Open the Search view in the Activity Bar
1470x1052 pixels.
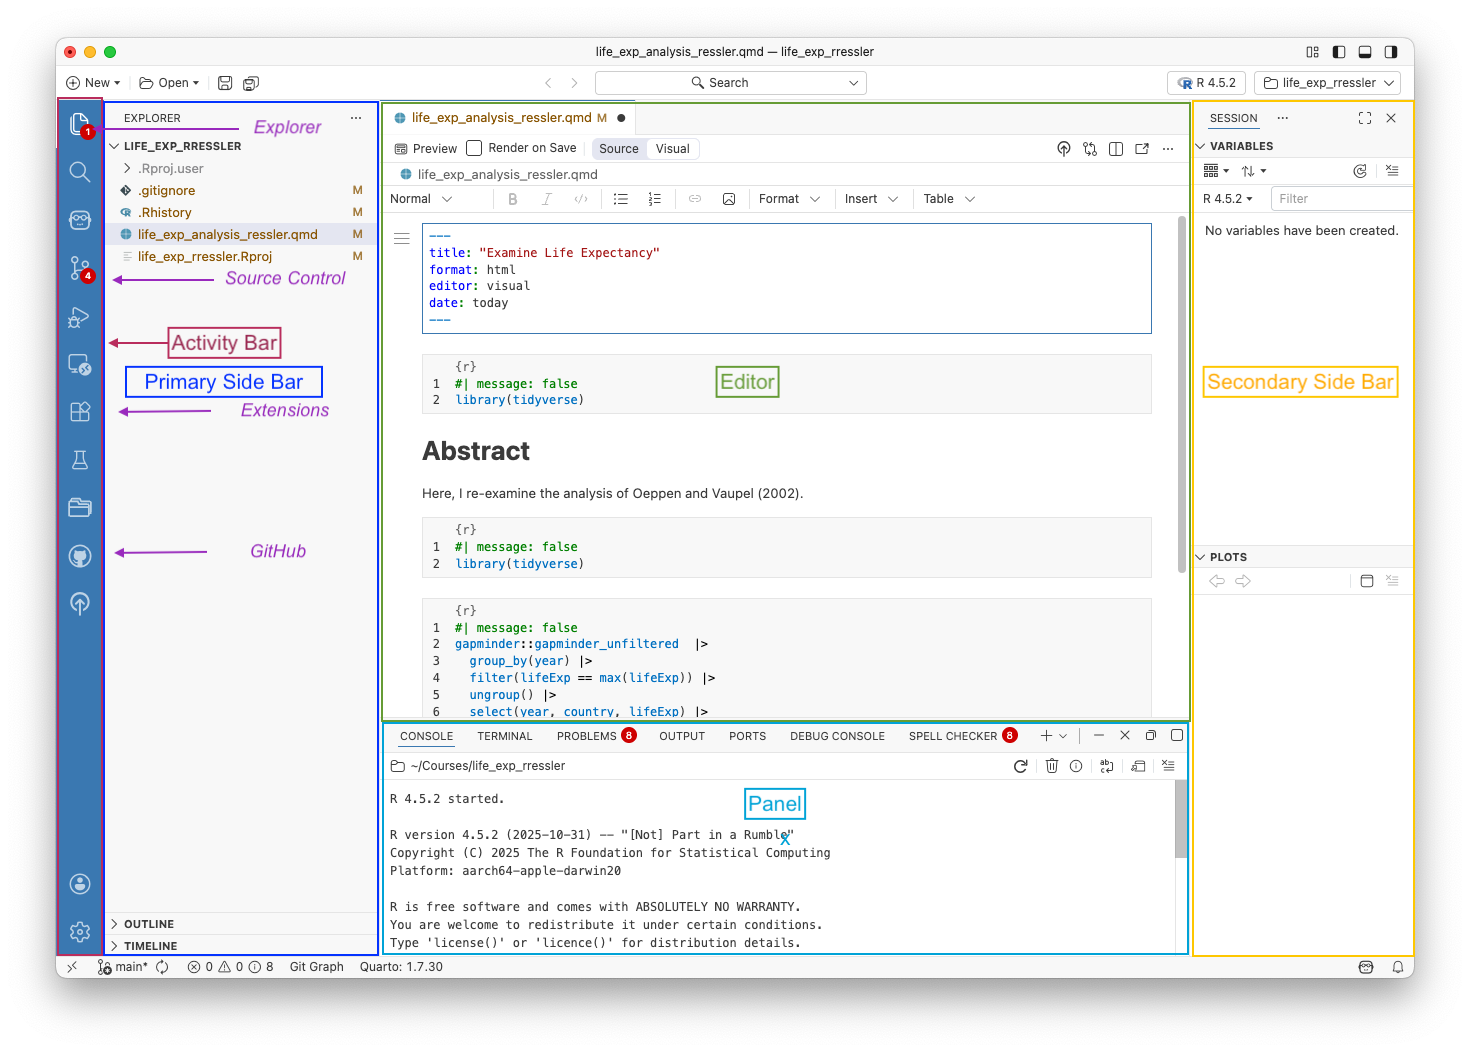(x=80, y=171)
